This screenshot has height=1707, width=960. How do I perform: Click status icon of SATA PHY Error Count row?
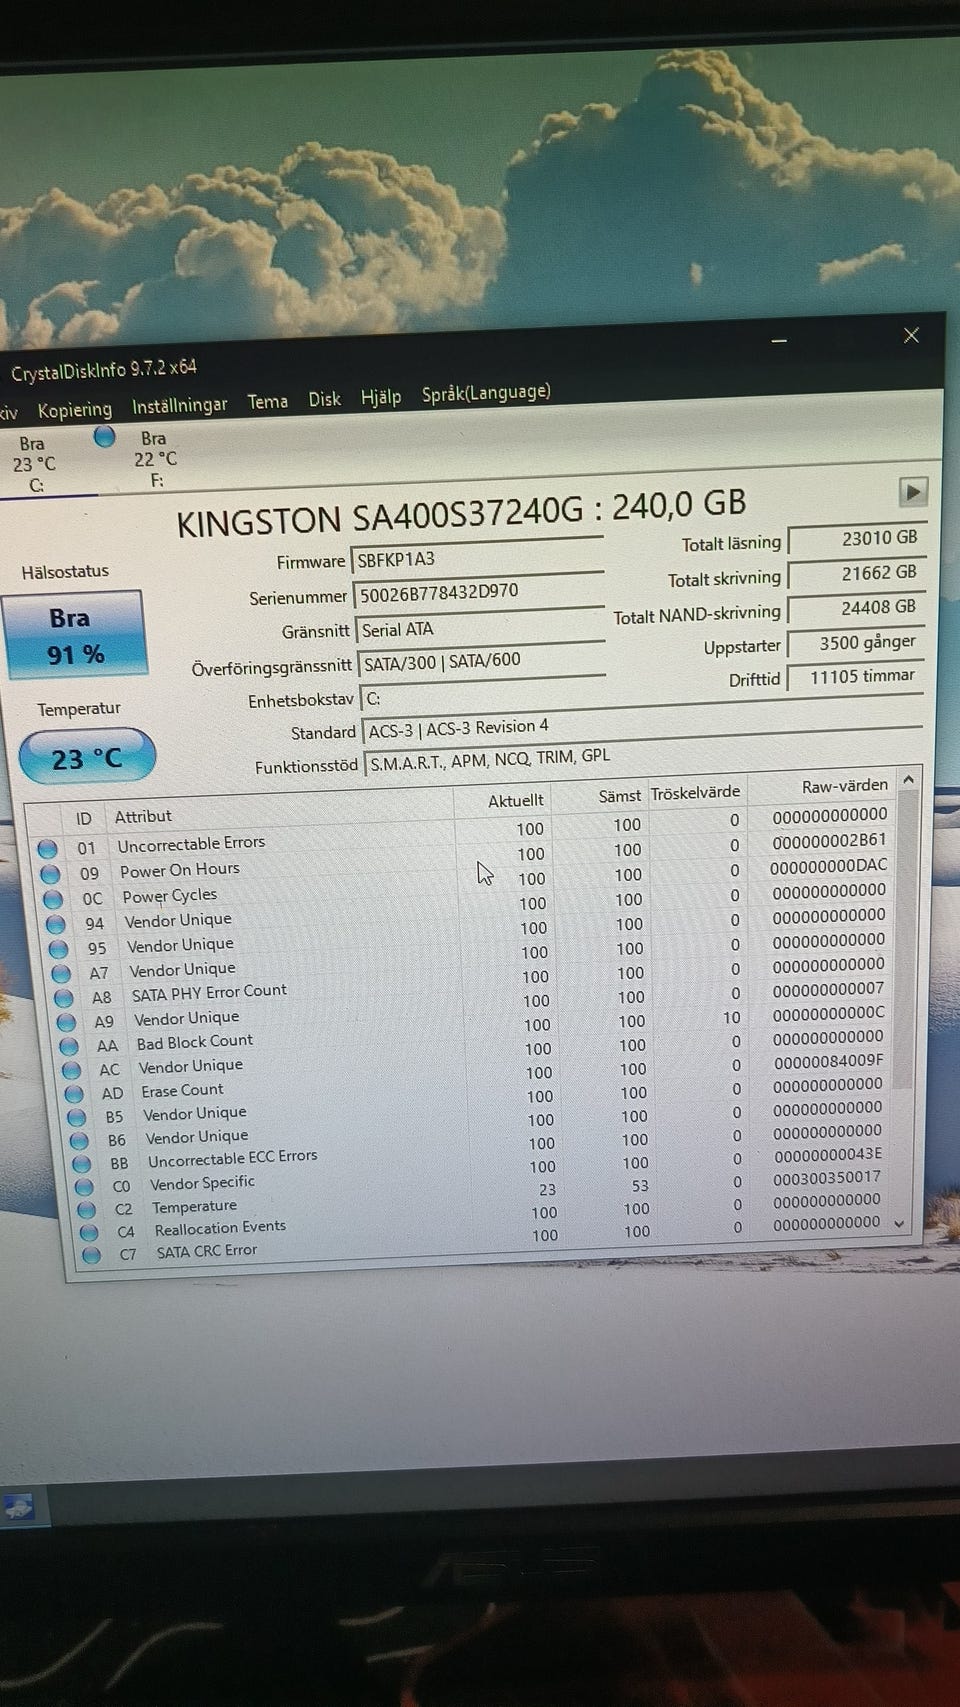64,998
